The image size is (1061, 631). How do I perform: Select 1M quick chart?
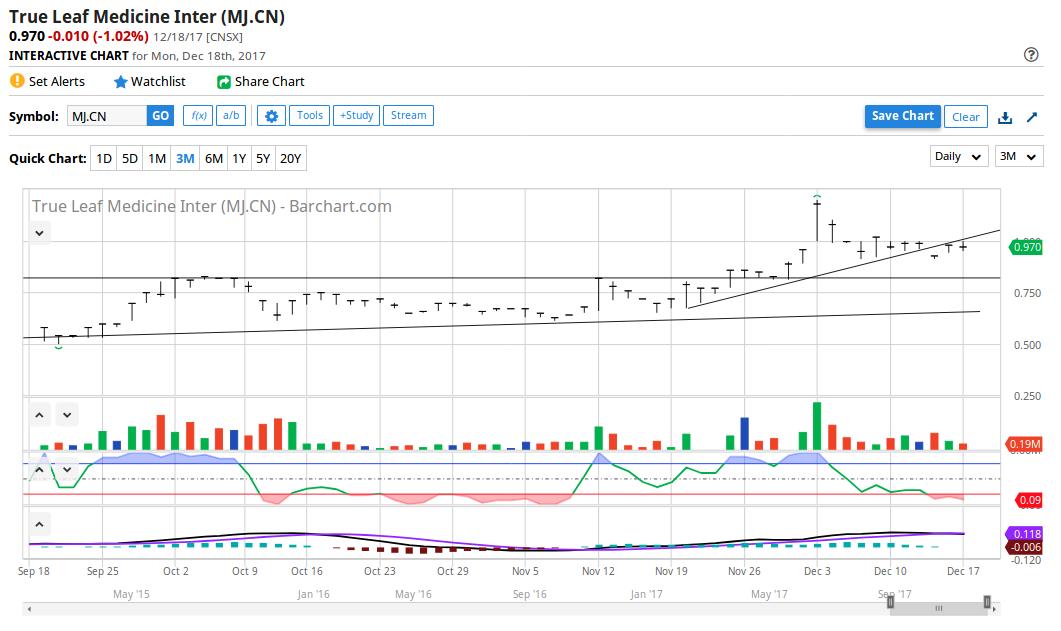[x=157, y=158]
